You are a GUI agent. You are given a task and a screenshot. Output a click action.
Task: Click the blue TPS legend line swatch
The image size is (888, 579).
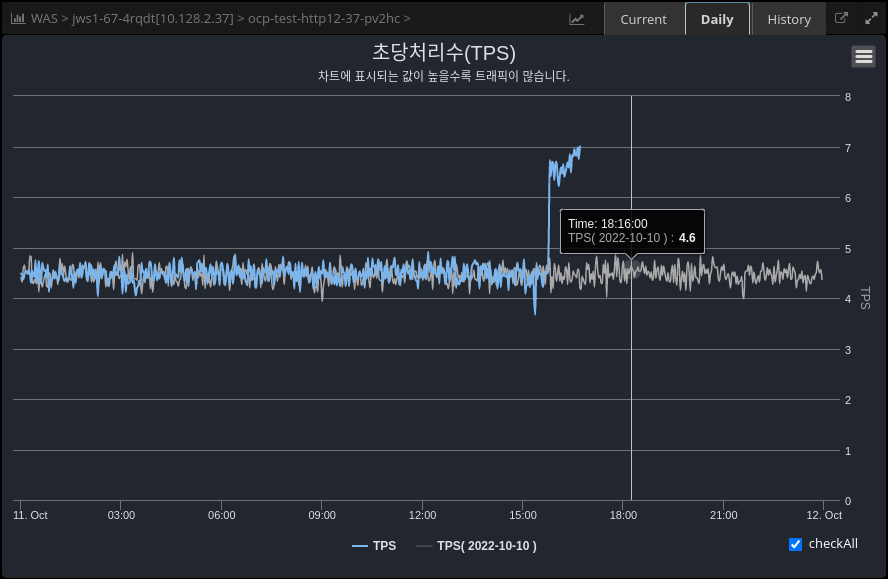[360, 546]
